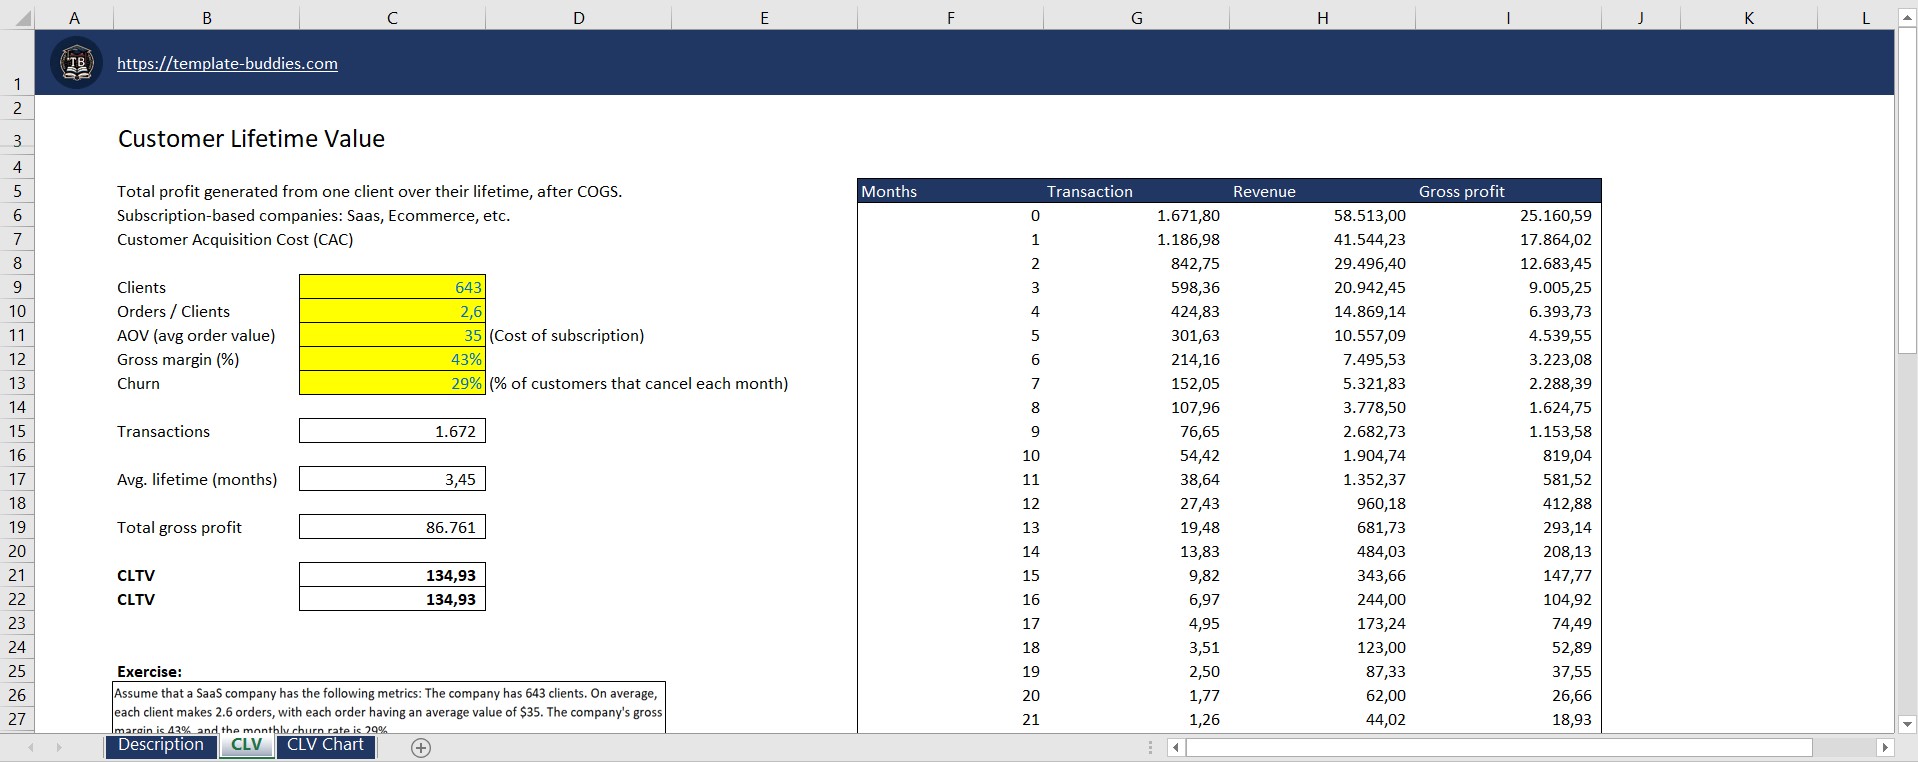
Task: Select the yellow Clients cell with 643
Action: tap(392, 287)
